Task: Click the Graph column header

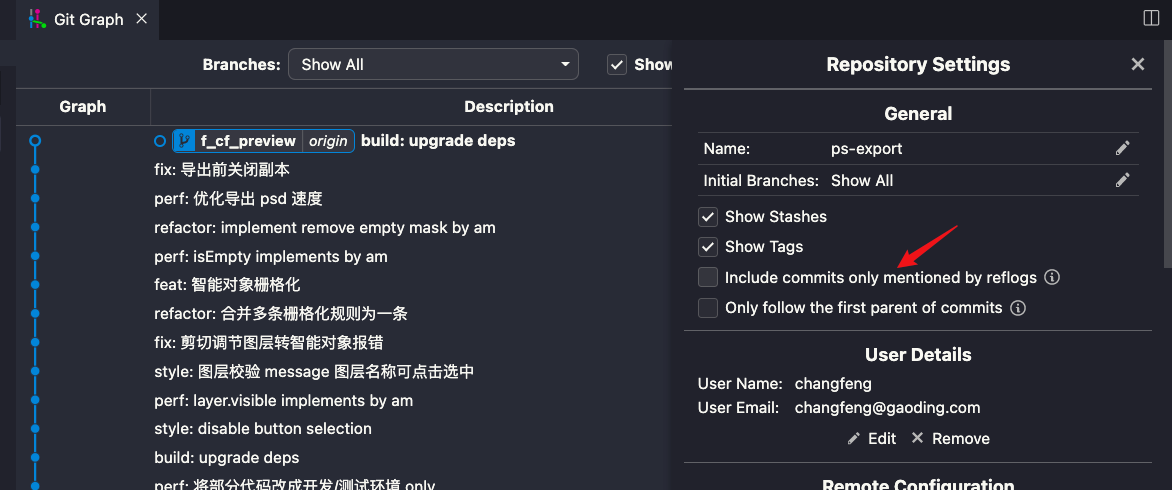Action: pyautogui.click(x=82, y=107)
